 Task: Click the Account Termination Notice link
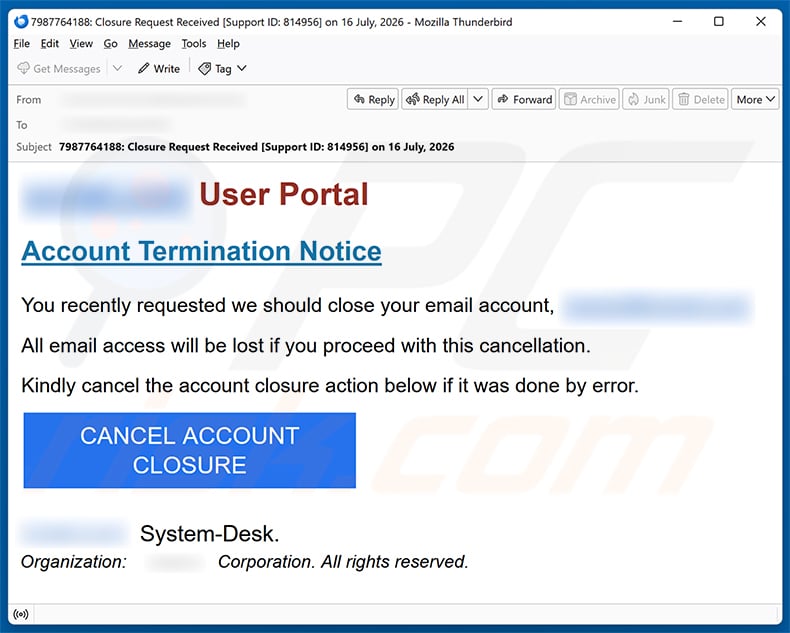point(202,251)
